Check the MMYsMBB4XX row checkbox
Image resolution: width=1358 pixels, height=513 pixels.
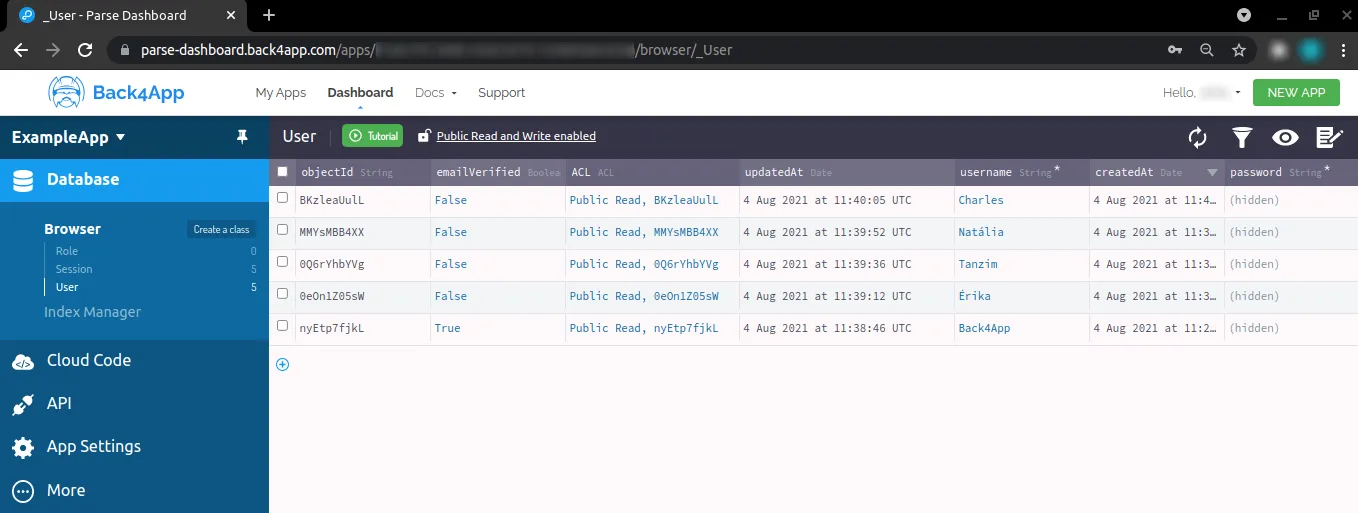[282, 230]
